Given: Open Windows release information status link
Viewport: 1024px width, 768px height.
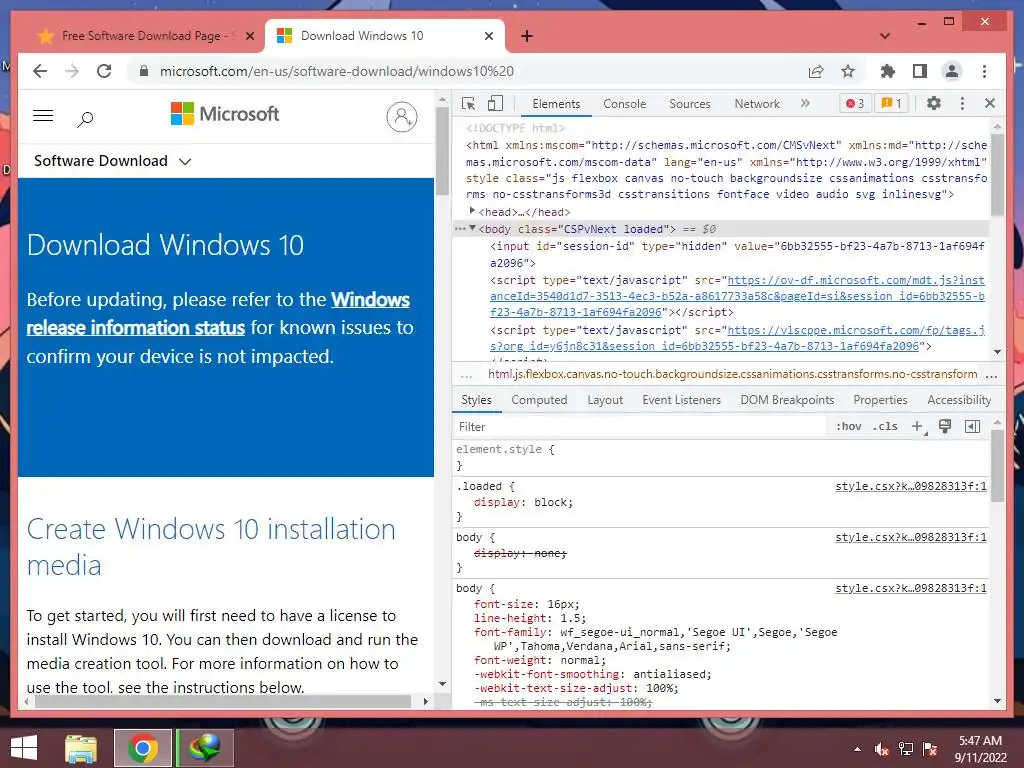Looking at the screenshot, I should coord(218,313).
